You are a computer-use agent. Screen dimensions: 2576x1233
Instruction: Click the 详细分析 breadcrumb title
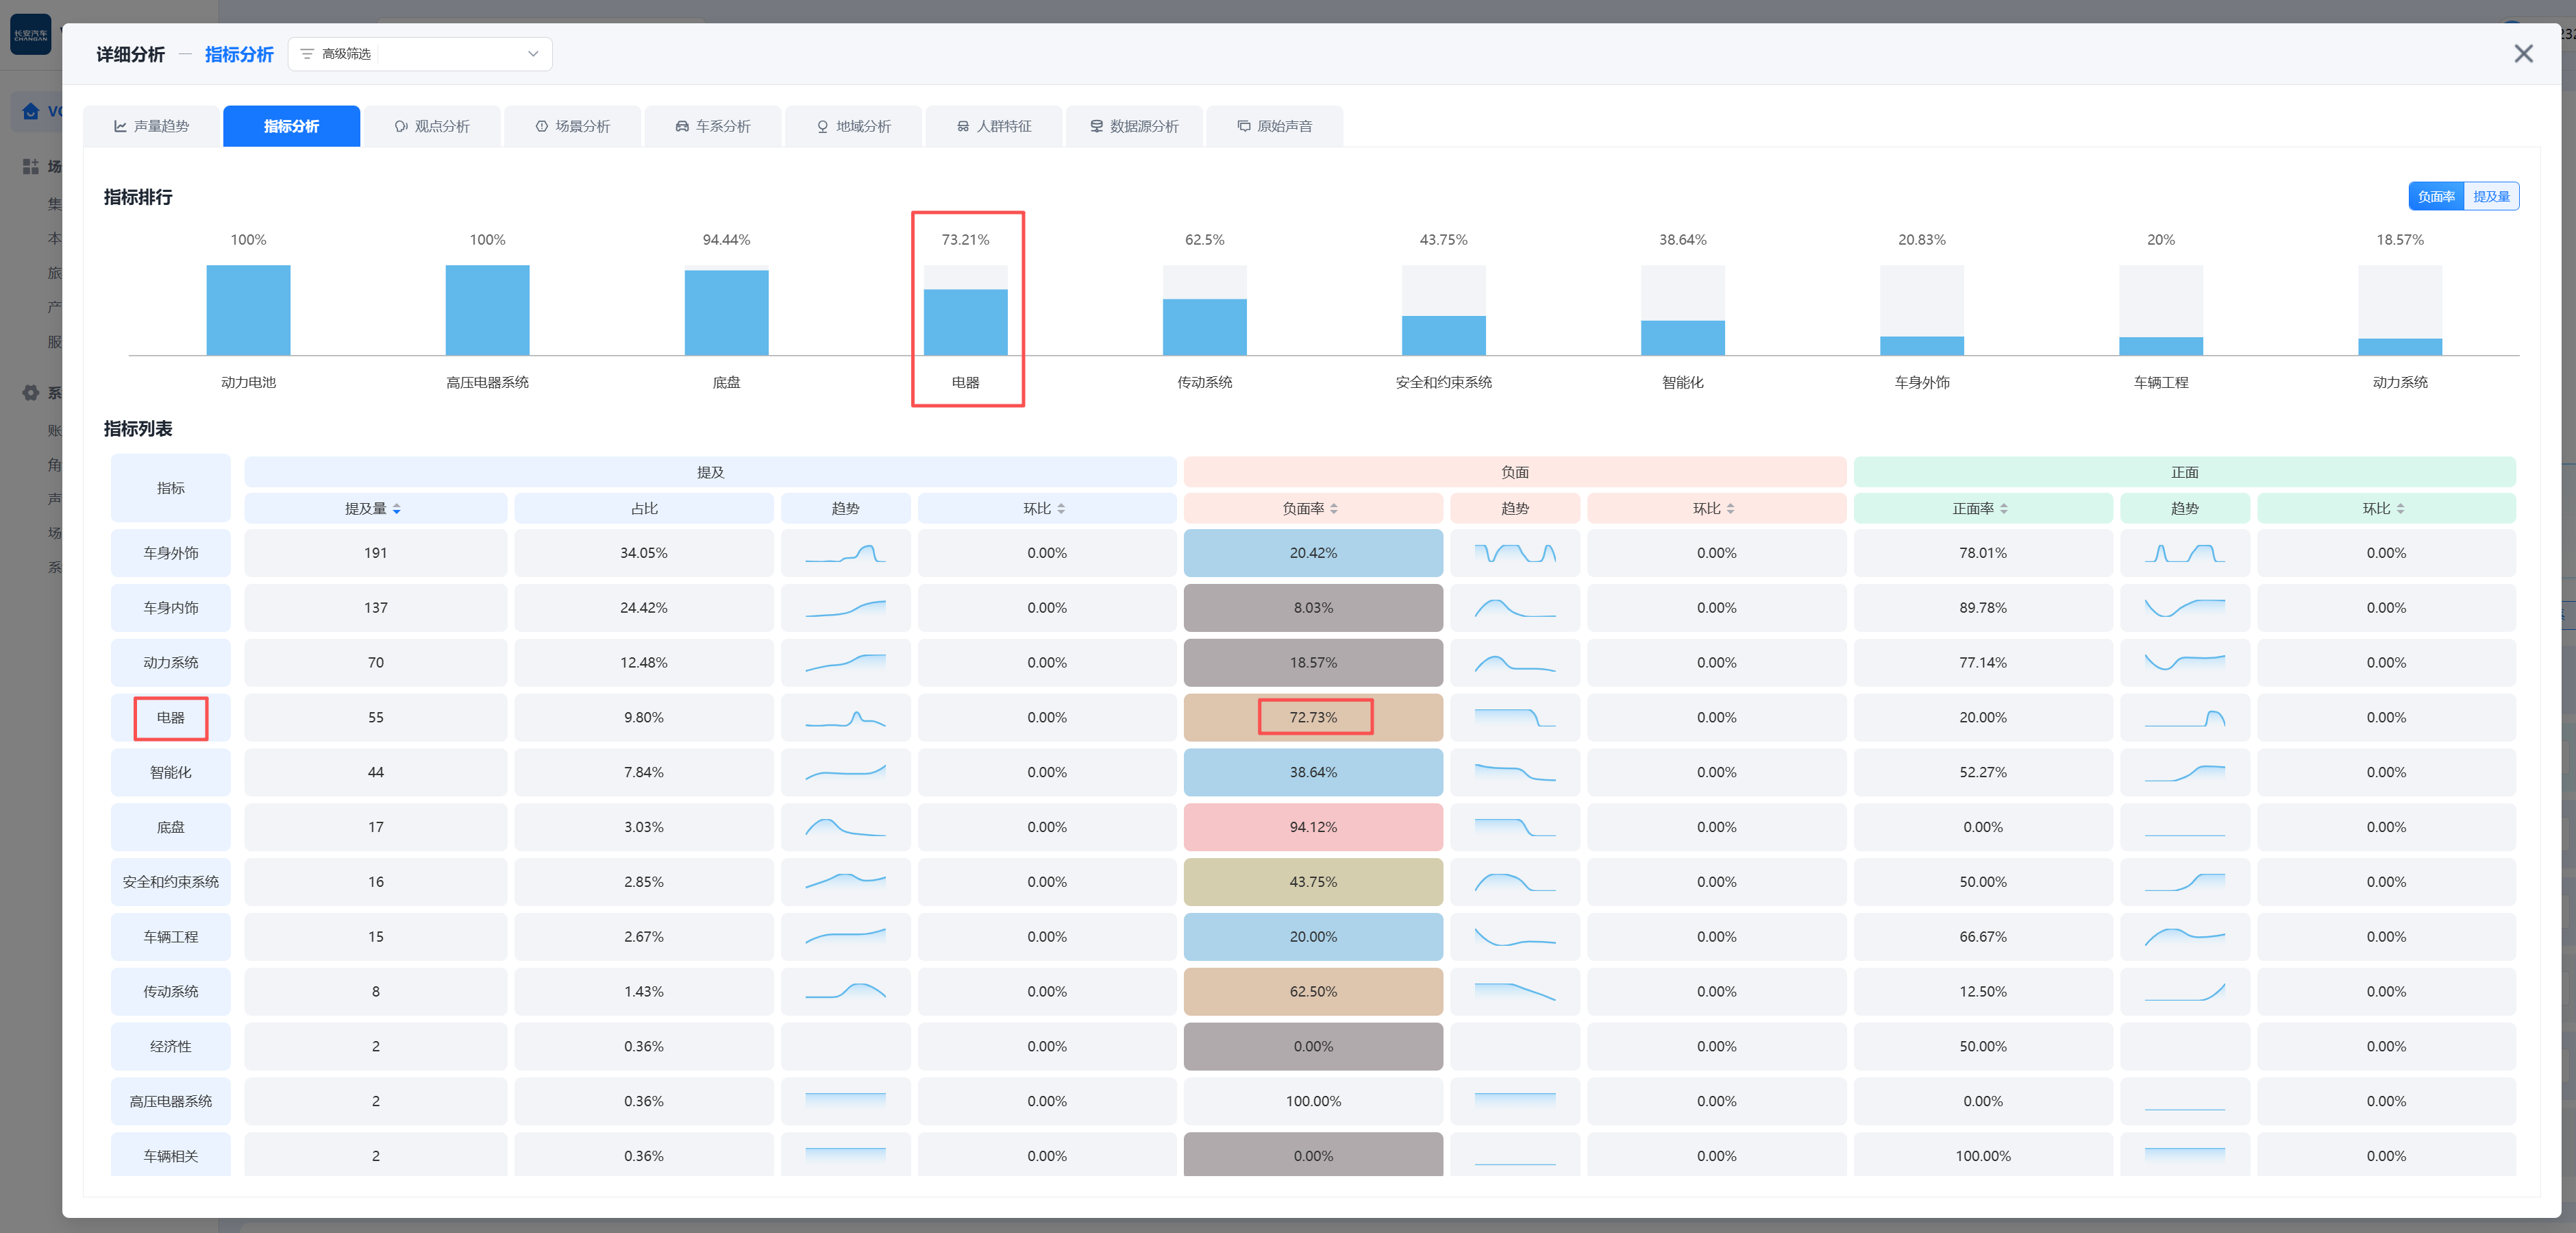130,54
